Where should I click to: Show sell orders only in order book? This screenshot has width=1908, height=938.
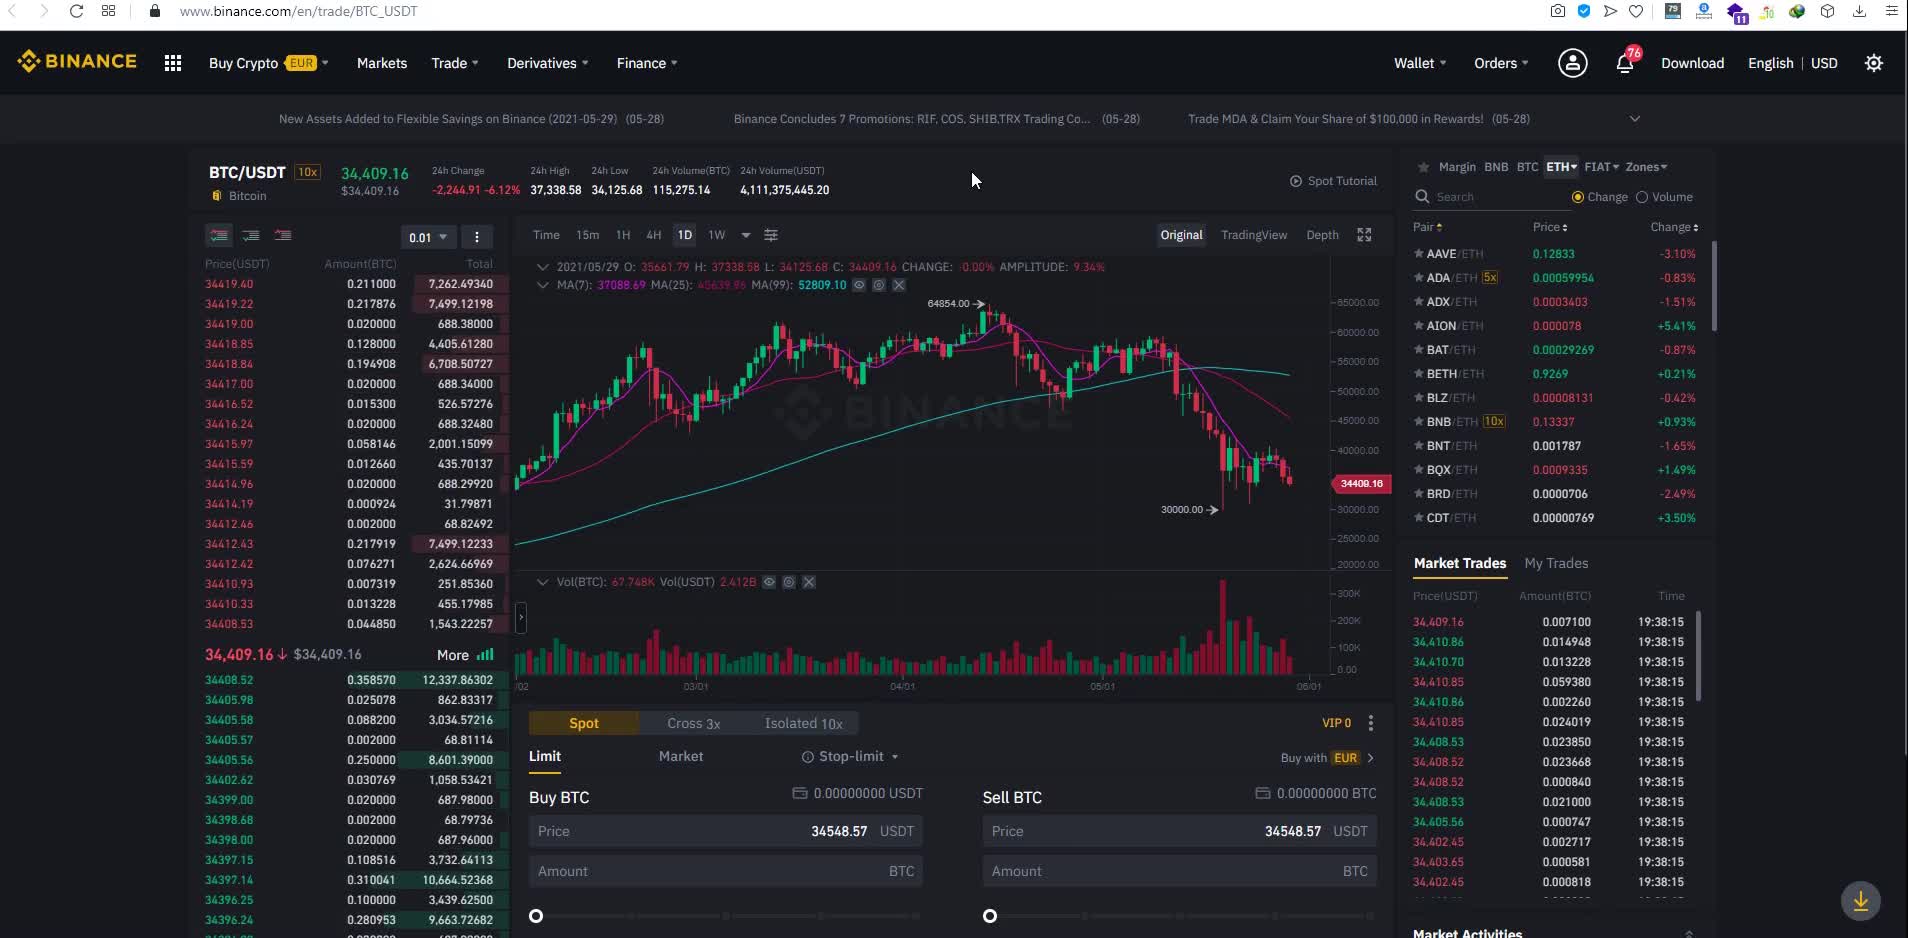pyautogui.click(x=283, y=235)
